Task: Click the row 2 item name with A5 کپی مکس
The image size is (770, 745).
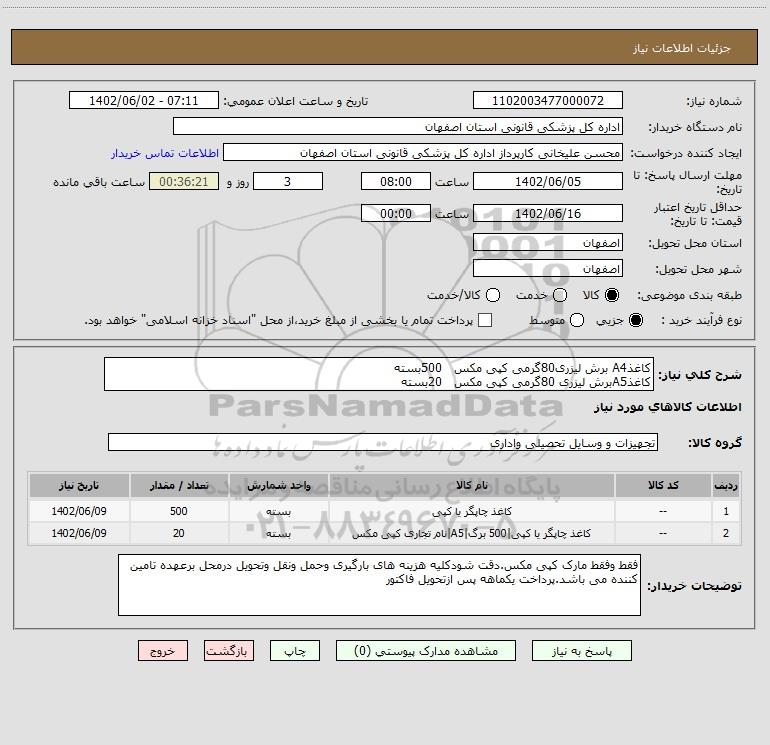Action: point(471,533)
